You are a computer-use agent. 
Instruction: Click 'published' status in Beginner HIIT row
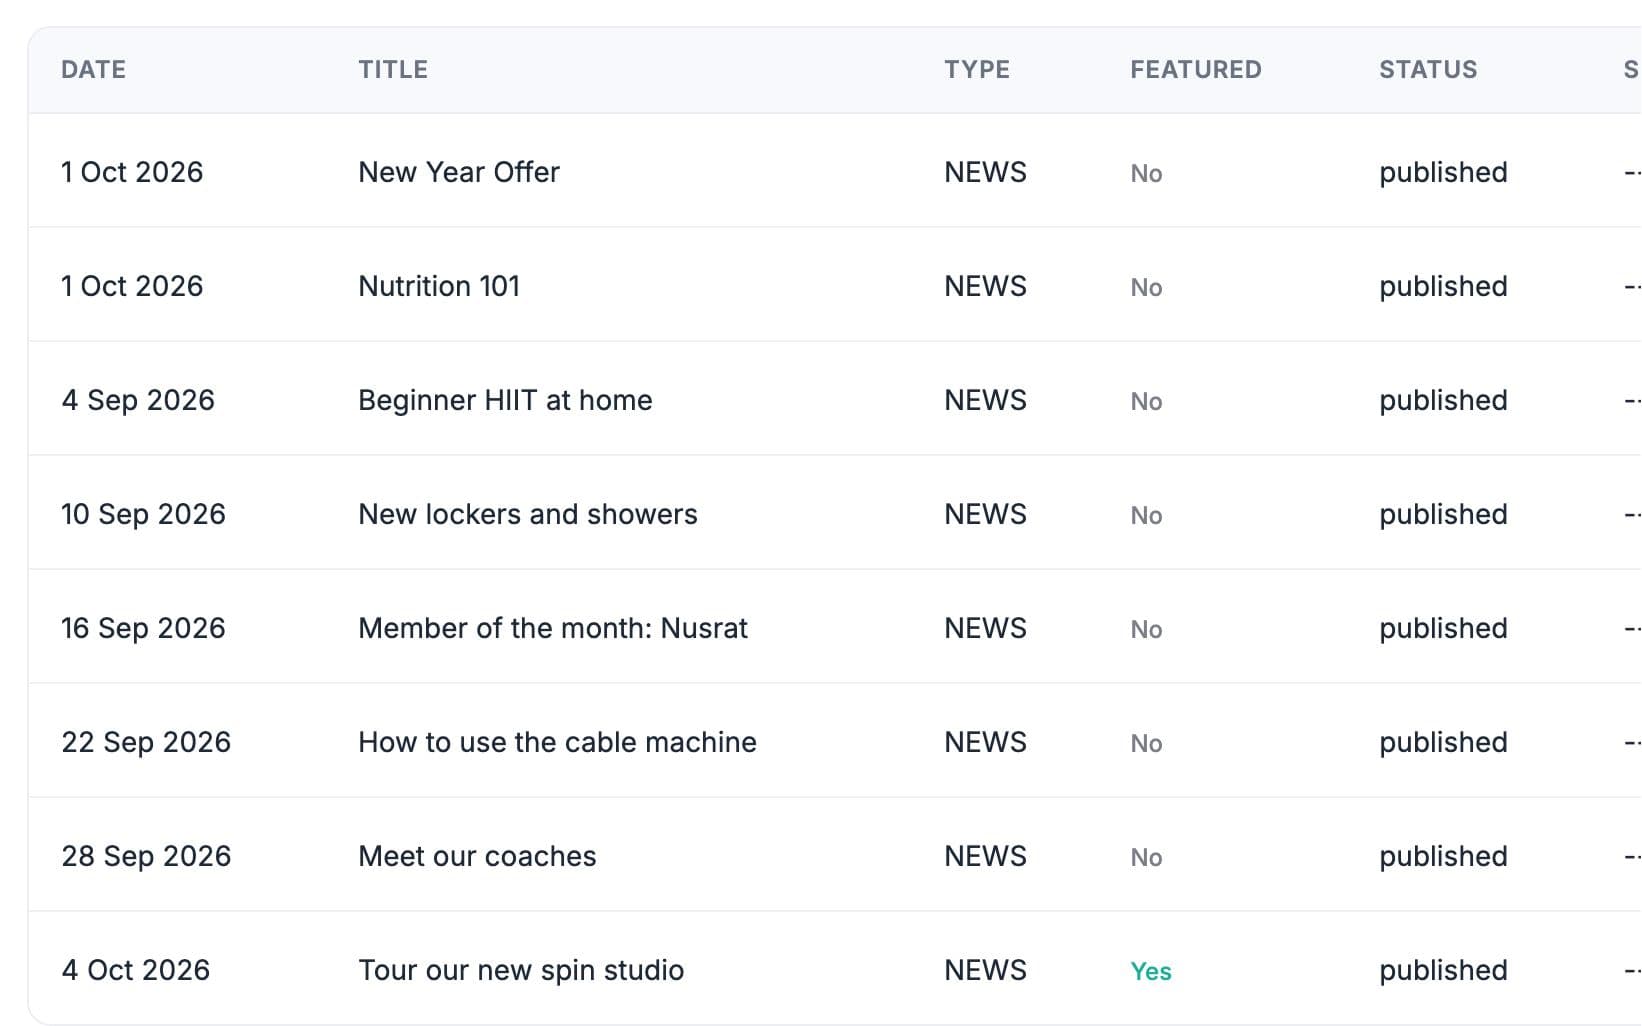tap(1443, 400)
